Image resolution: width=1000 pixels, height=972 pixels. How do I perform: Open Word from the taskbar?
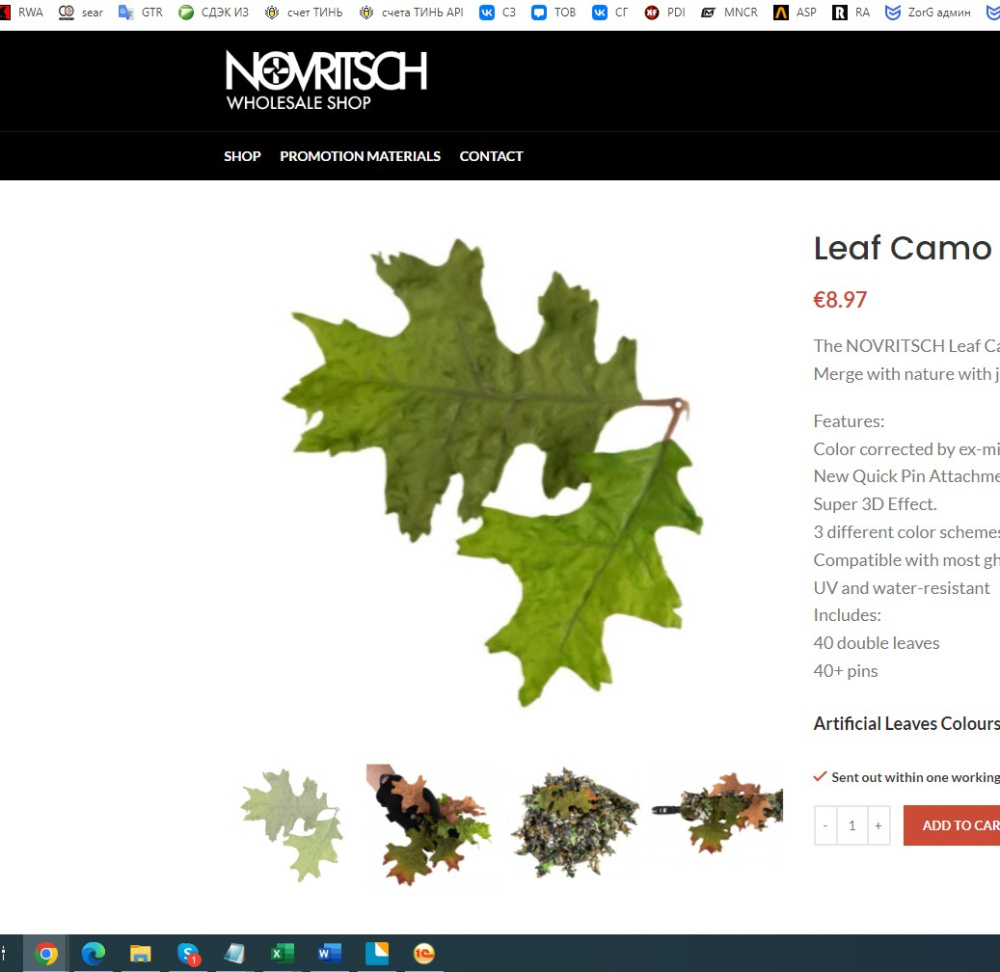[329, 954]
